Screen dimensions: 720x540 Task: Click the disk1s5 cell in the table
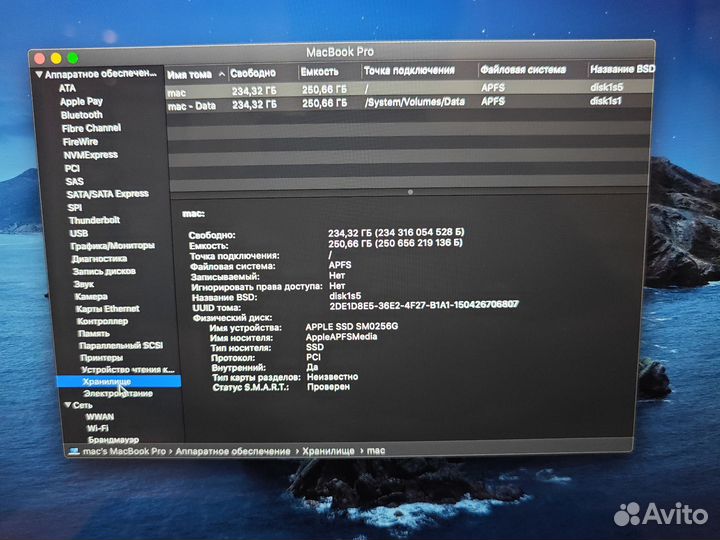click(607, 87)
